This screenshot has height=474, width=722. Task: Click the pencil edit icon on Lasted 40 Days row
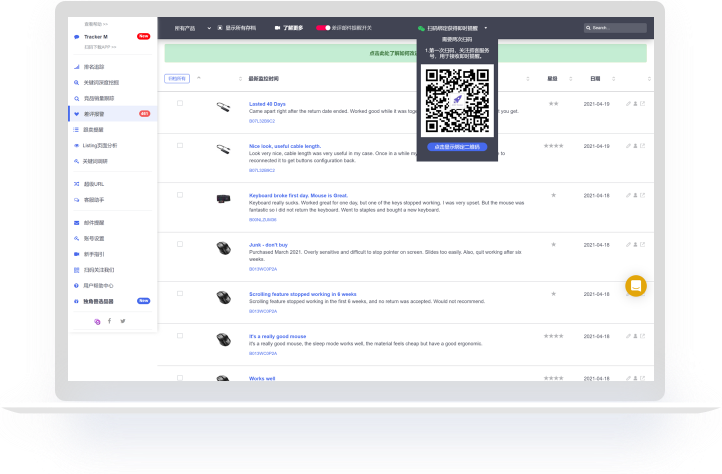[628, 104]
